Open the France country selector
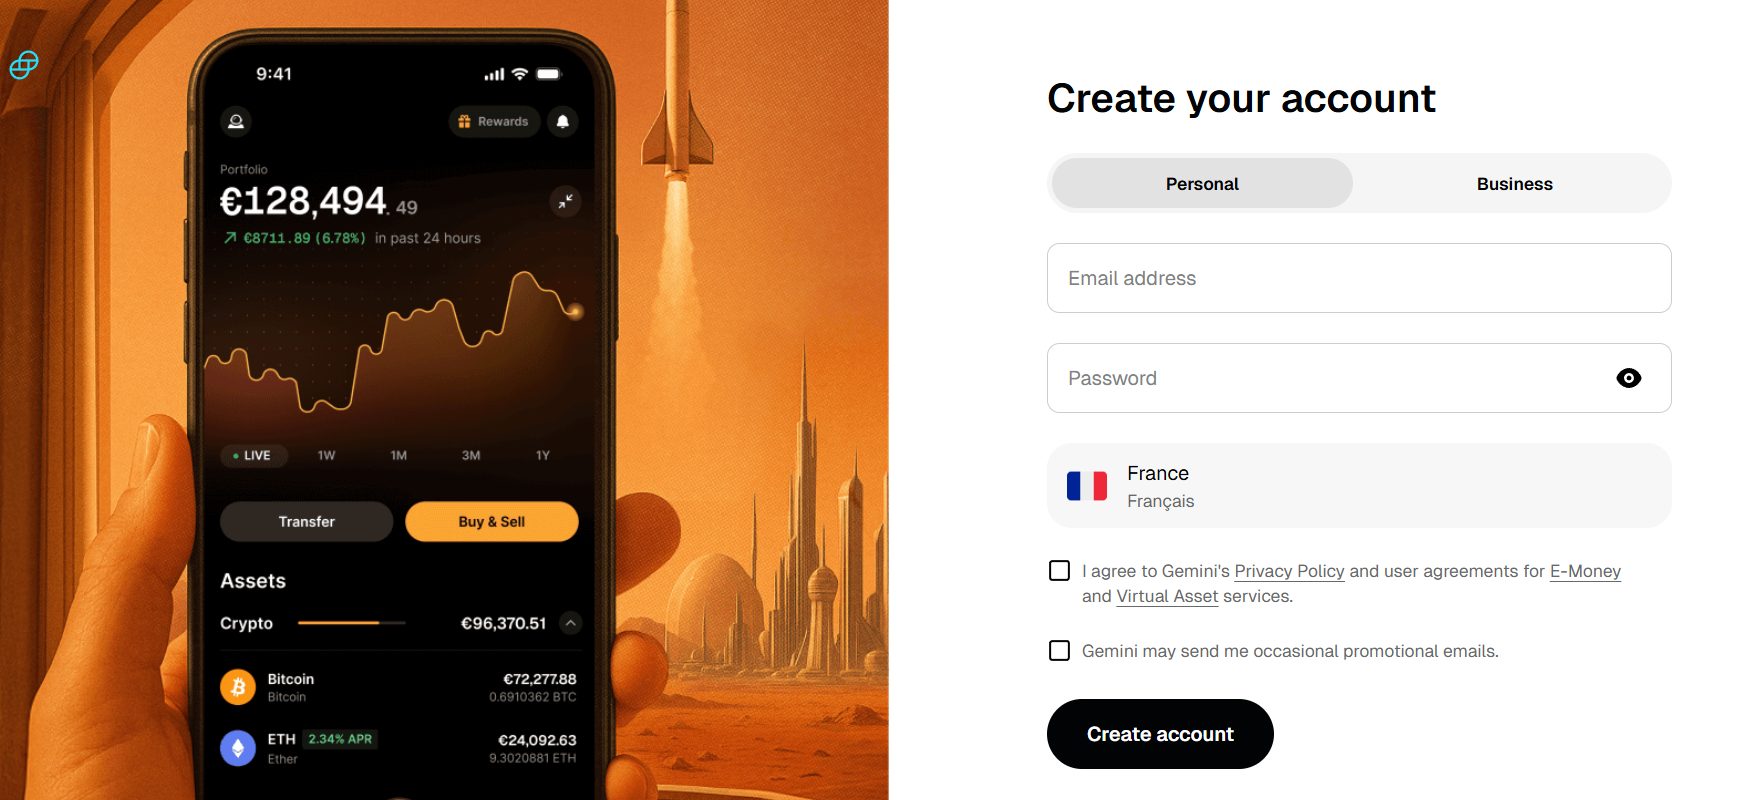 (1359, 485)
